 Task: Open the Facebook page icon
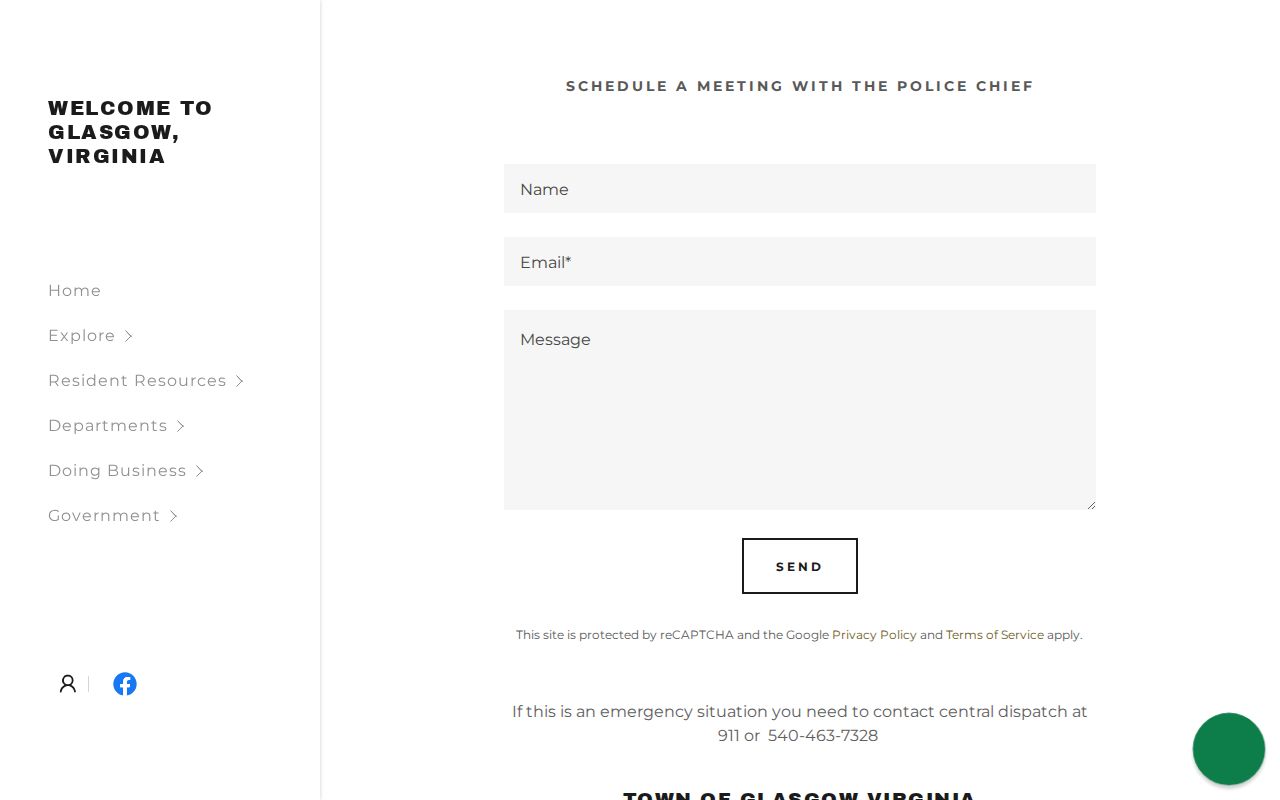point(125,684)
